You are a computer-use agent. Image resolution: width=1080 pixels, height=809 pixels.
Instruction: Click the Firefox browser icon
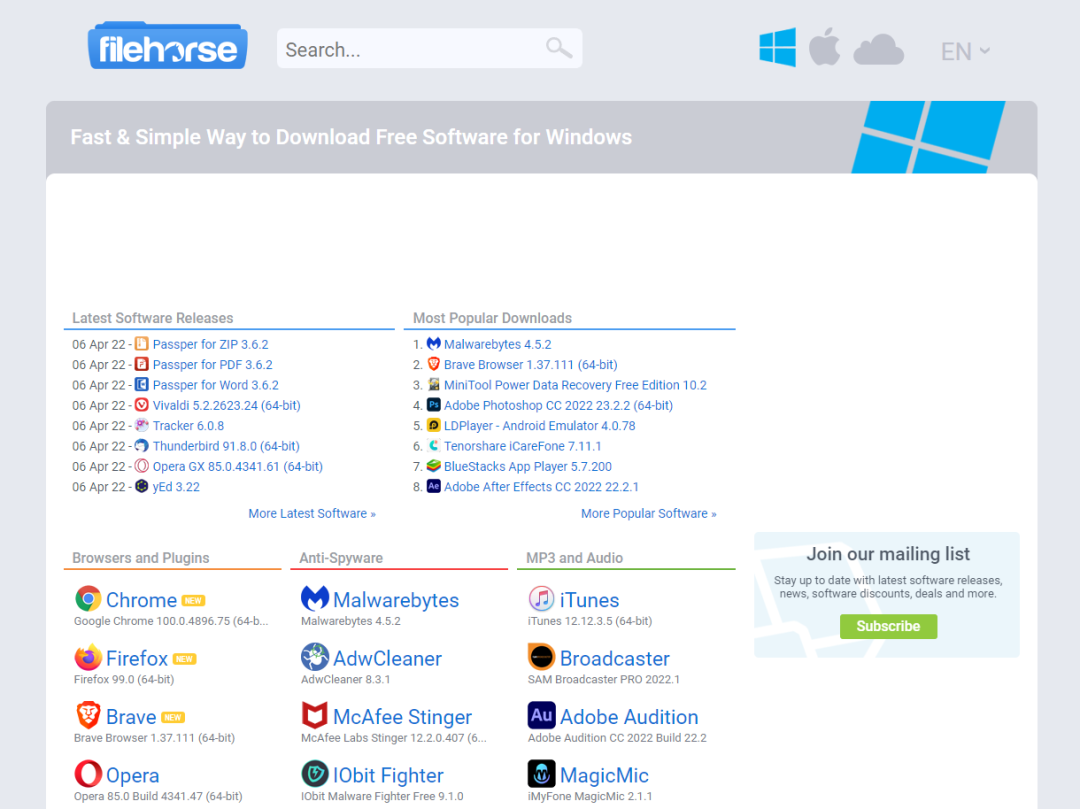(88, 658)
